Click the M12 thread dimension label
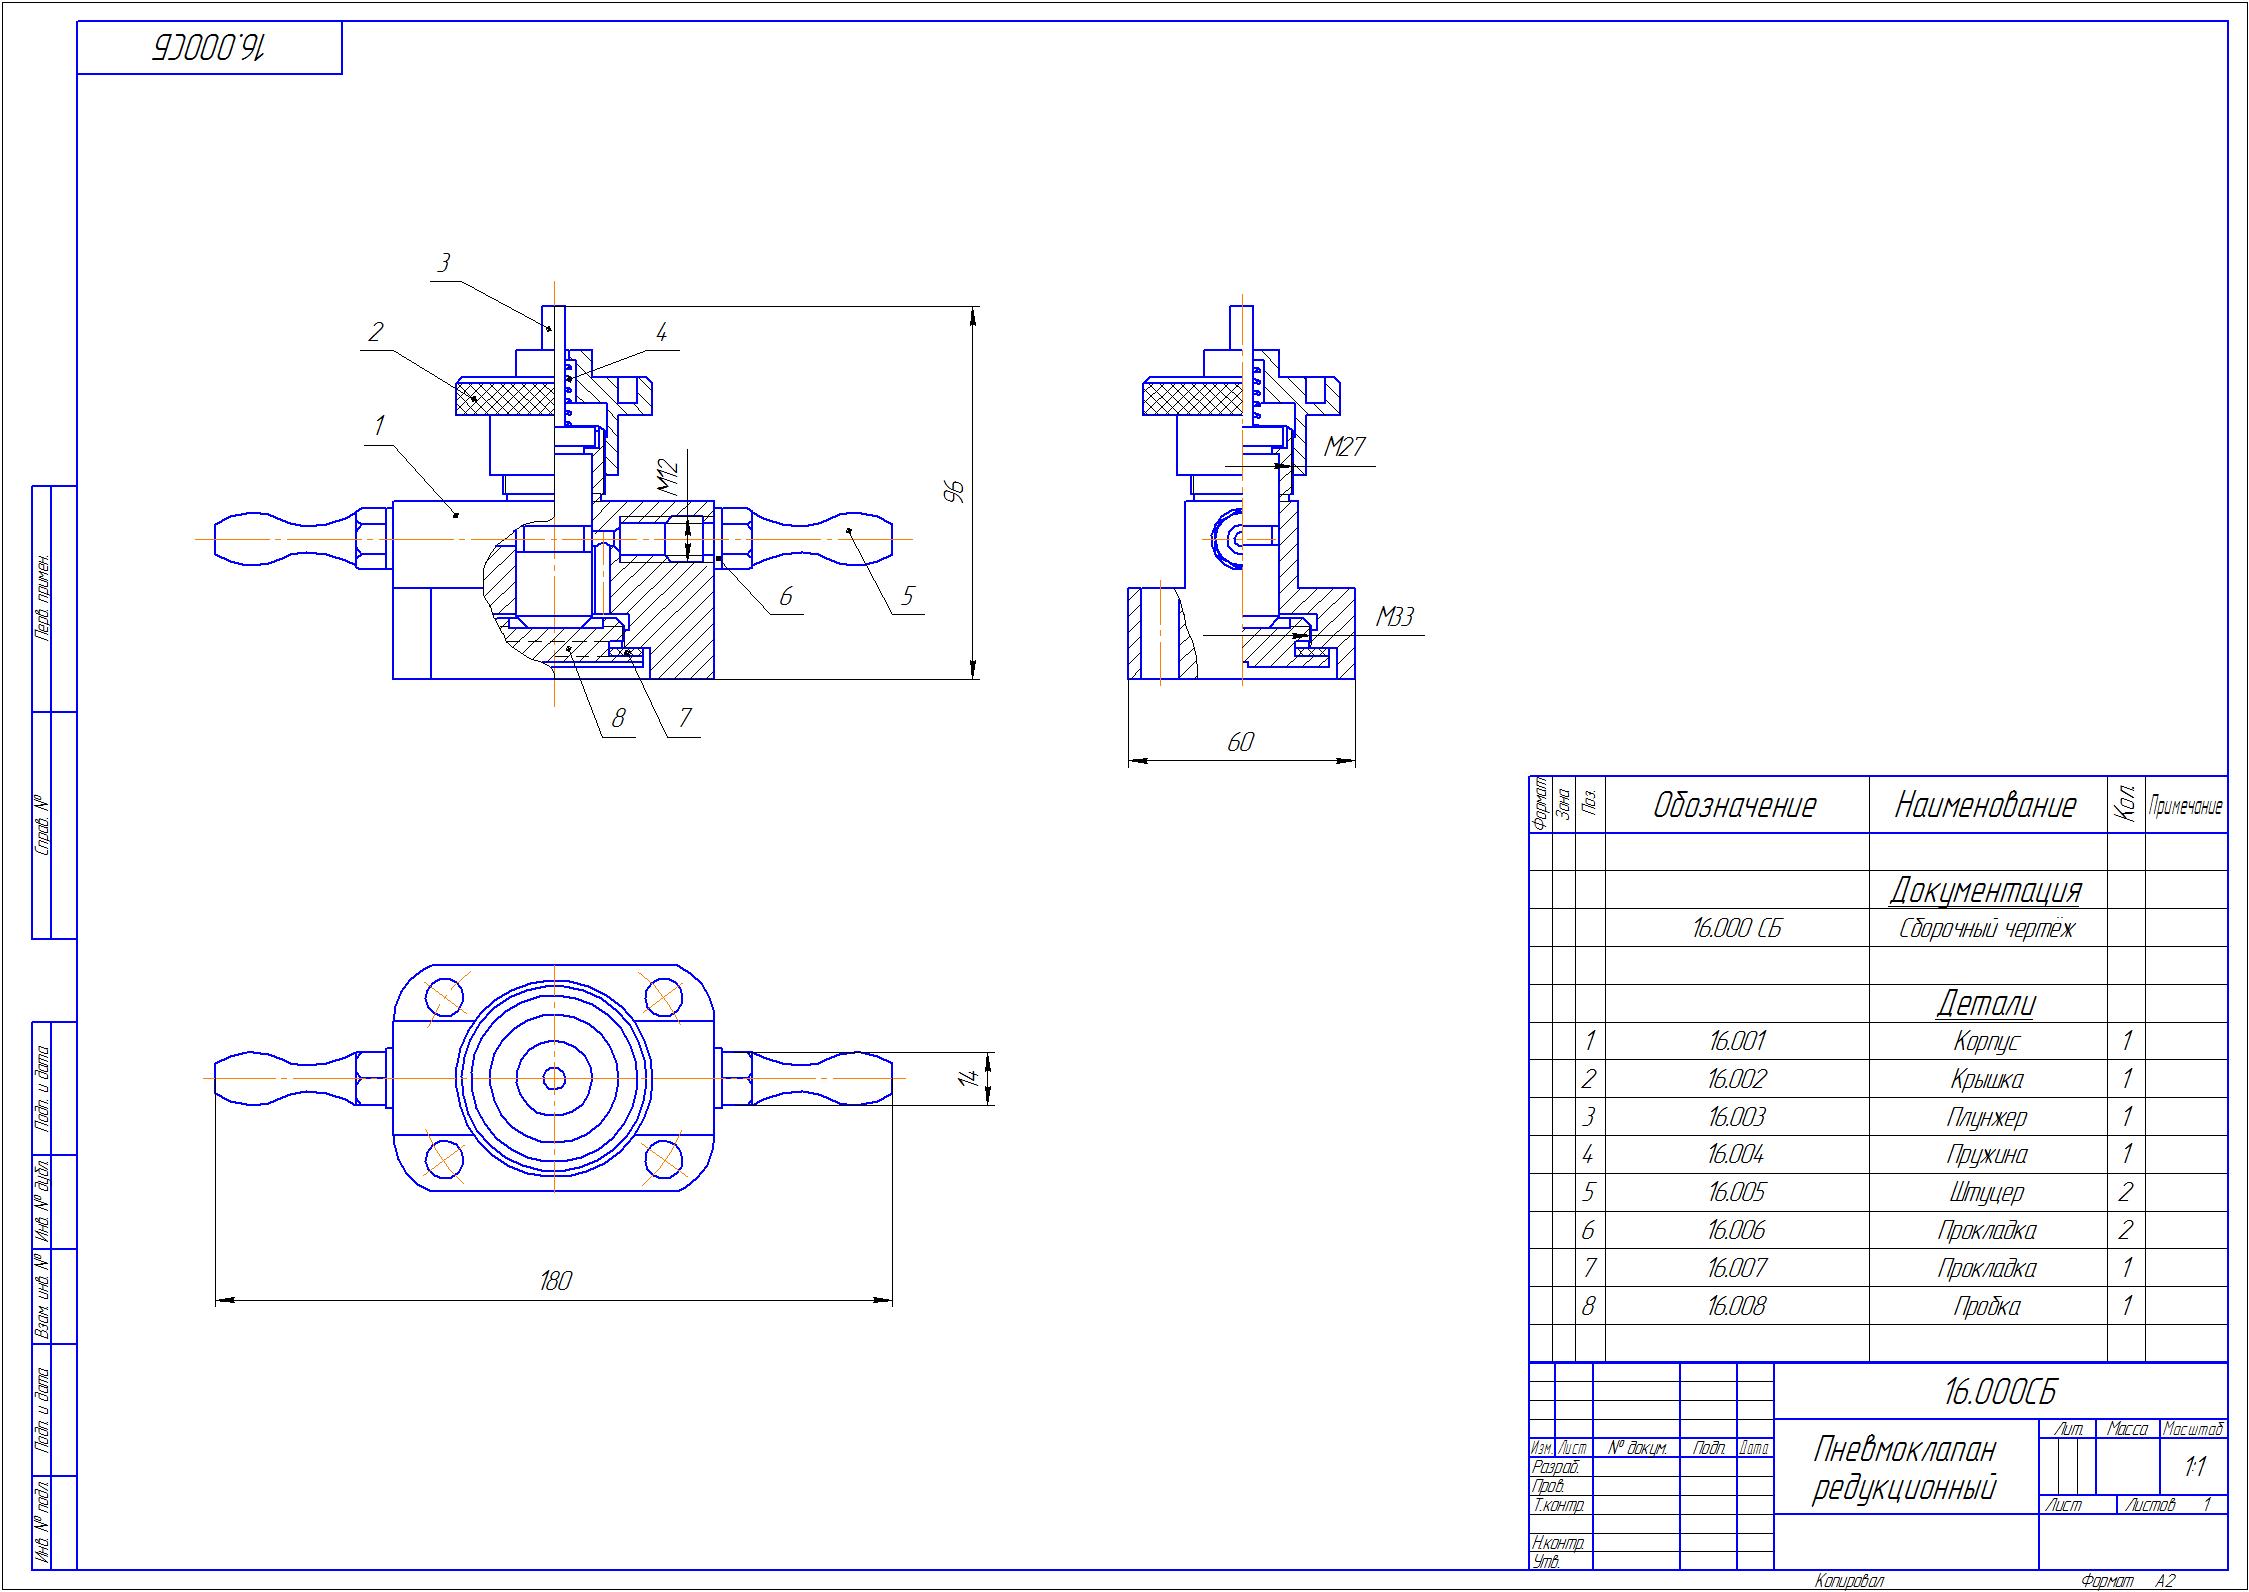 point(670,476)
